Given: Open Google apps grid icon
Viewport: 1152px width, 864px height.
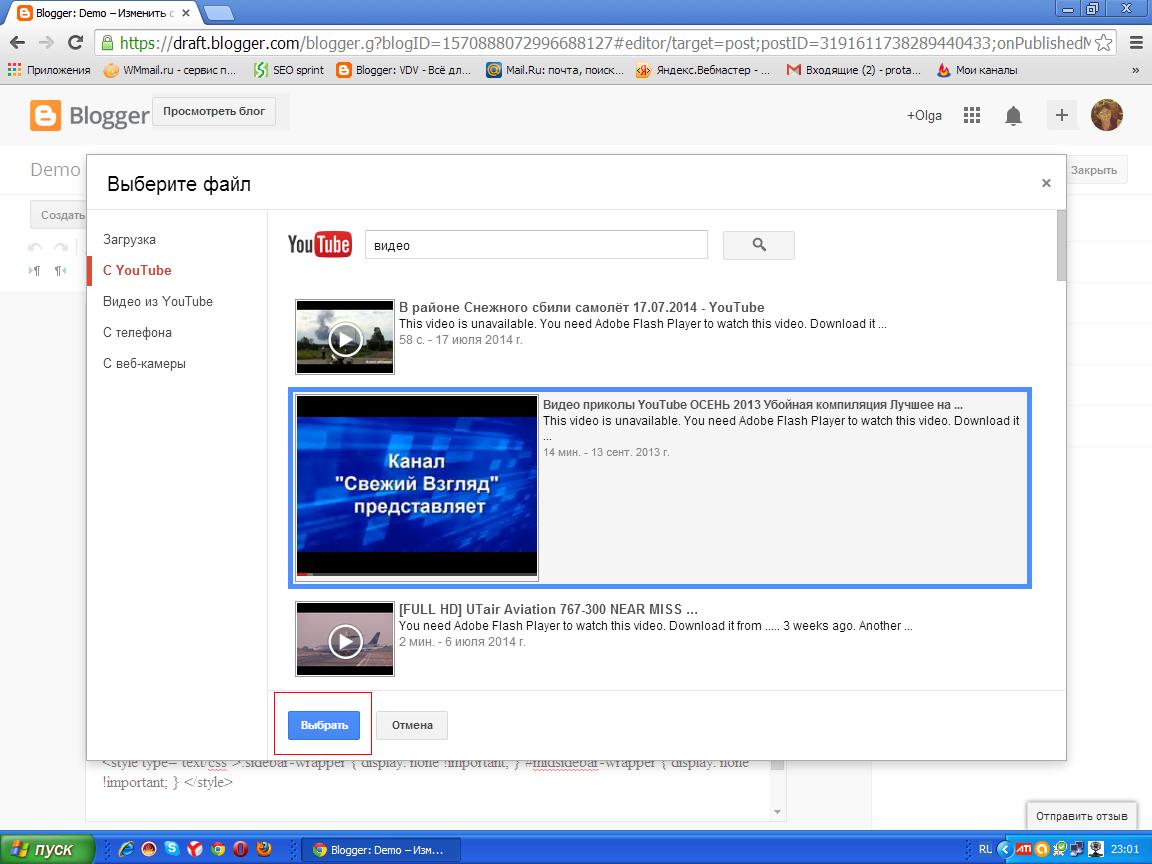Looking at the screenshot, I should click(x=972, y=115).
